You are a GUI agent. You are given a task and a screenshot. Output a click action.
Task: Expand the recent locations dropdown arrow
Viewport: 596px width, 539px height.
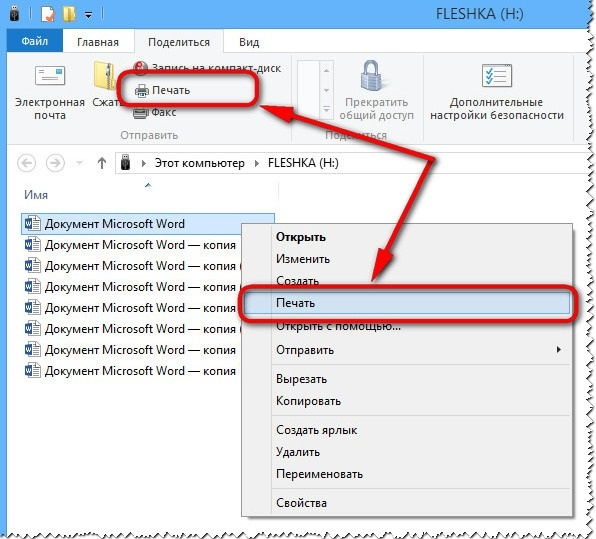79,163
